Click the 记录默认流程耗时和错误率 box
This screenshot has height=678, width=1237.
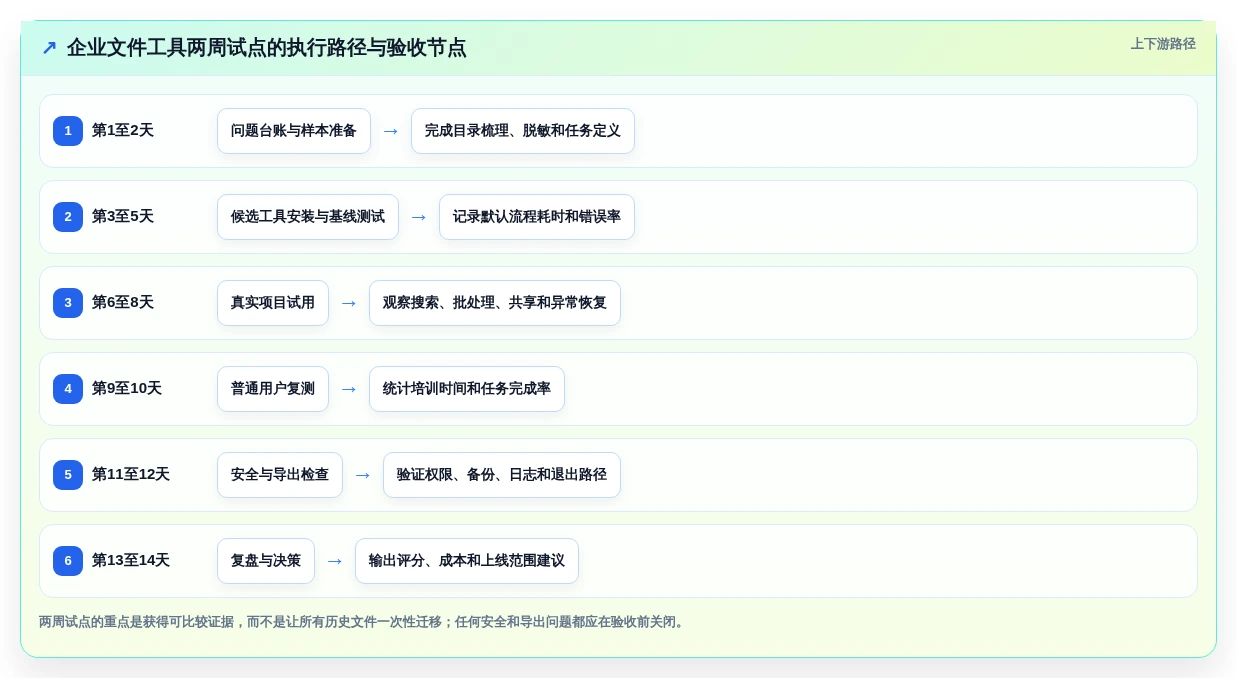tap(537, 217)
